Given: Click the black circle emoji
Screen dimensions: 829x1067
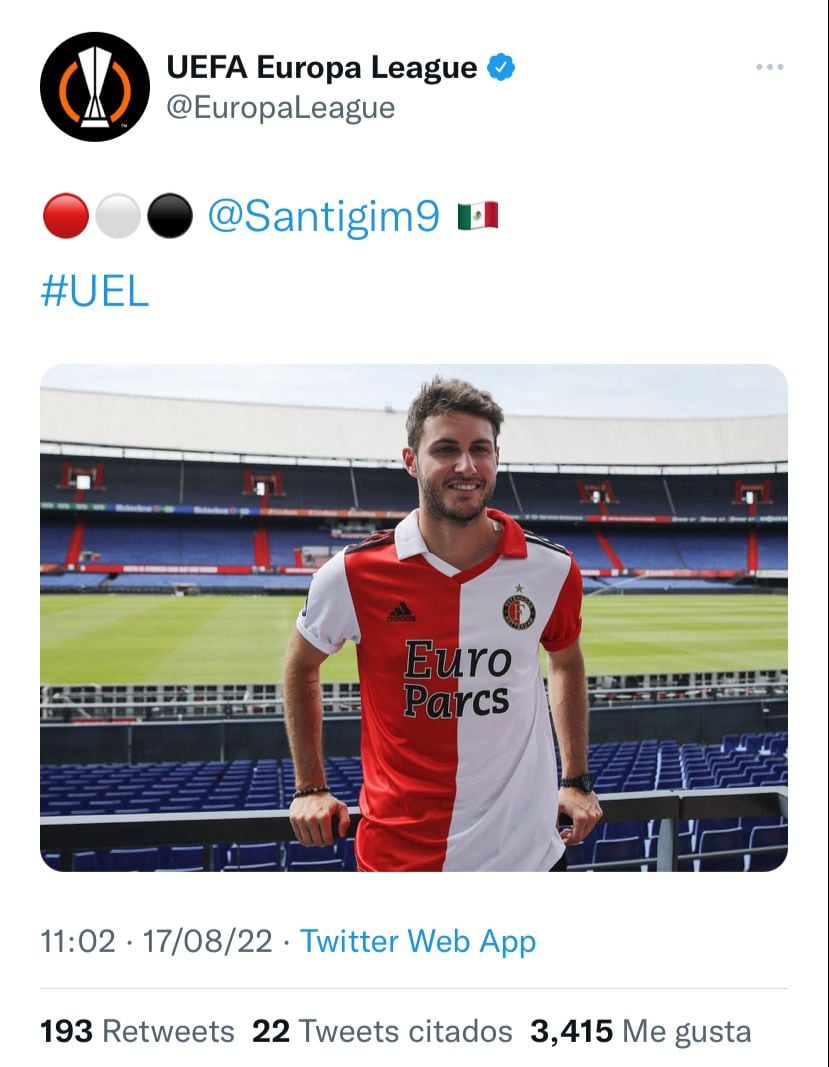Looking at the screenshot, I should tap(170, 216).
